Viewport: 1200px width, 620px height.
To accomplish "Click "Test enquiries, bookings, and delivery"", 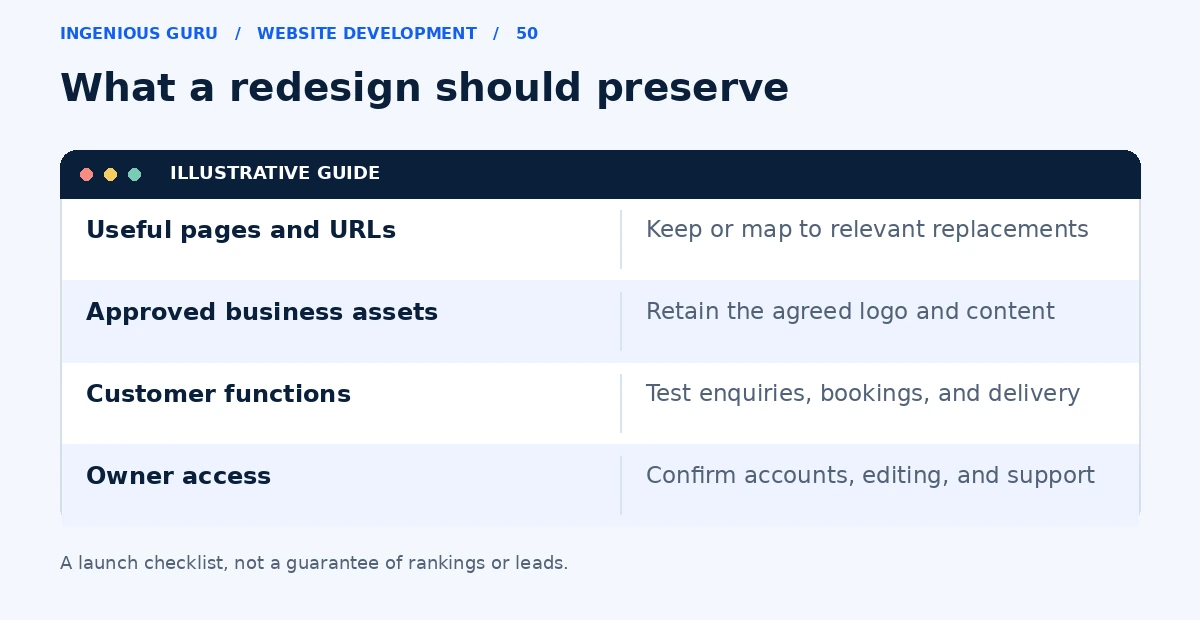I will 863,394.
